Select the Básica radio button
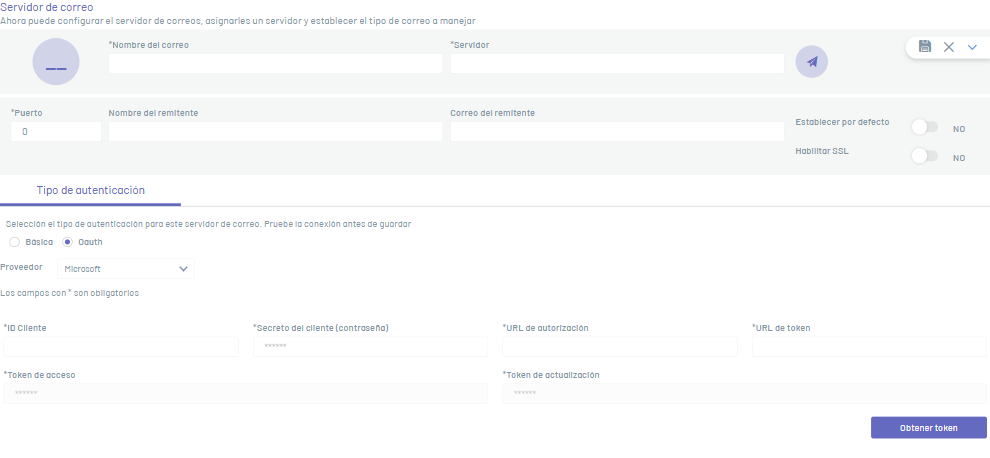 click(x=15, y=242)
